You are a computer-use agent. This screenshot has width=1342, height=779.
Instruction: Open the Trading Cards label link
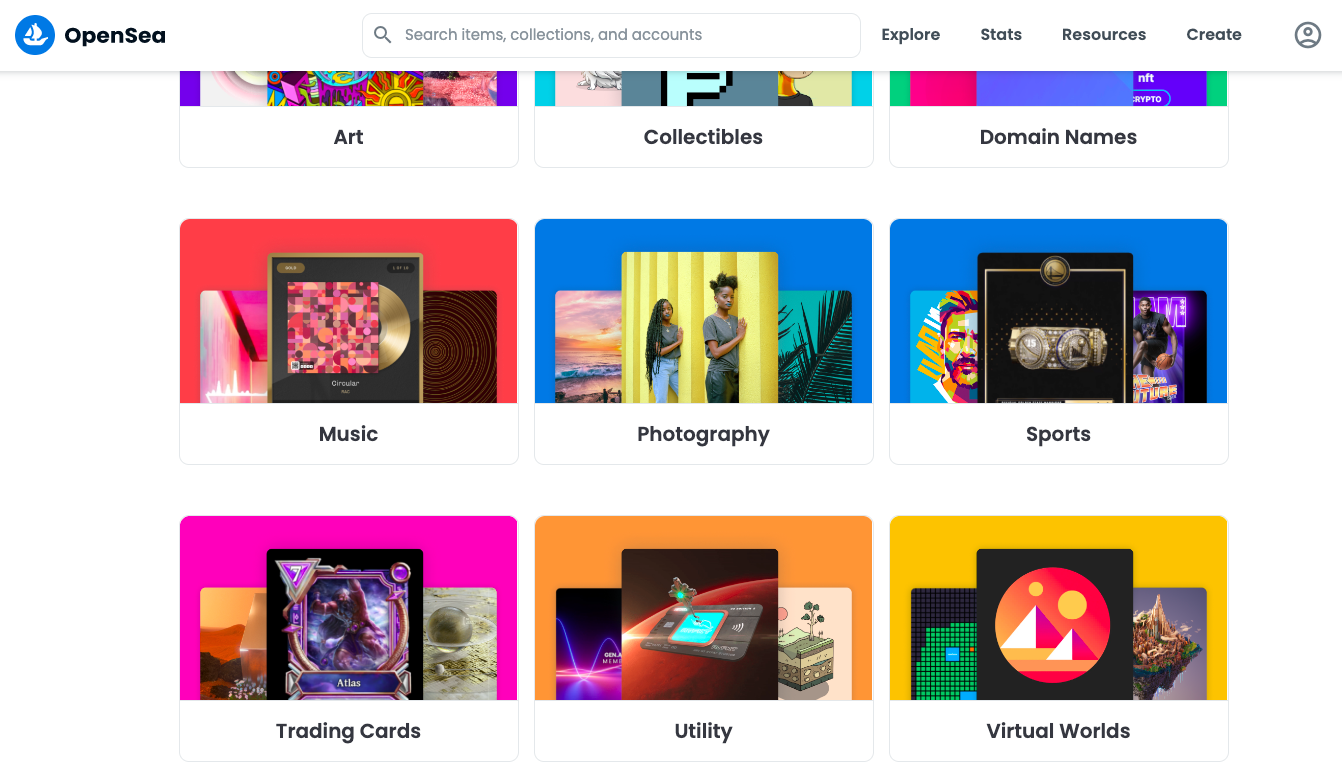(349, 731)
